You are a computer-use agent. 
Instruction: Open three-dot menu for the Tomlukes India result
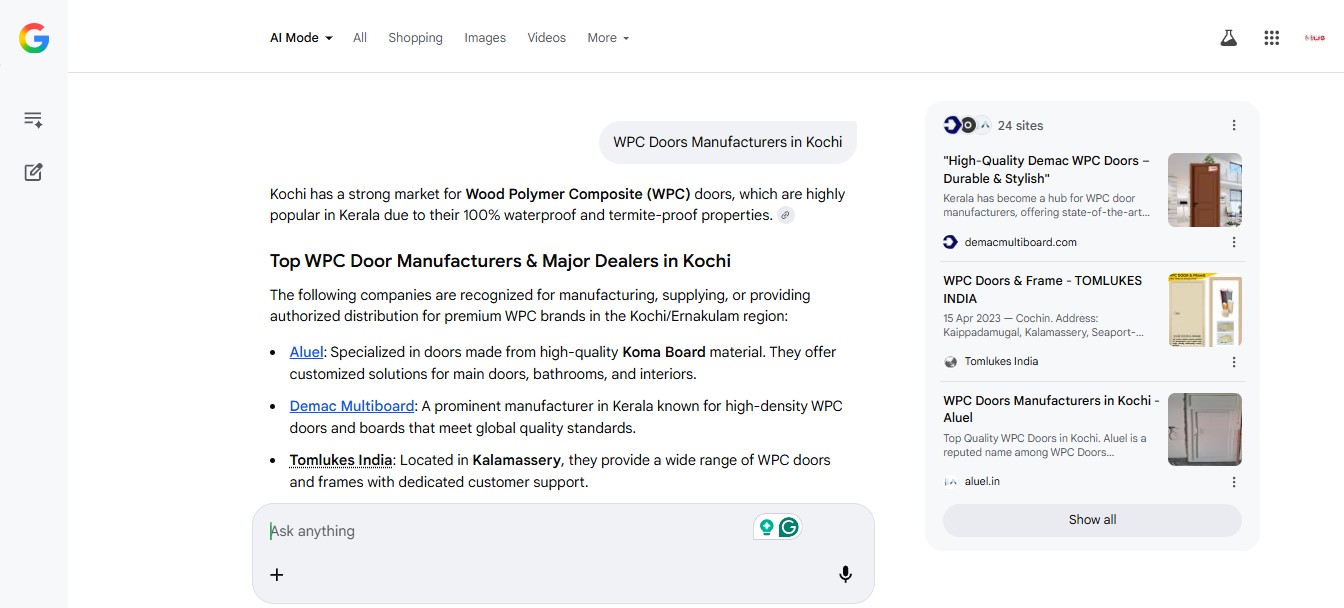coord(1234,362)
